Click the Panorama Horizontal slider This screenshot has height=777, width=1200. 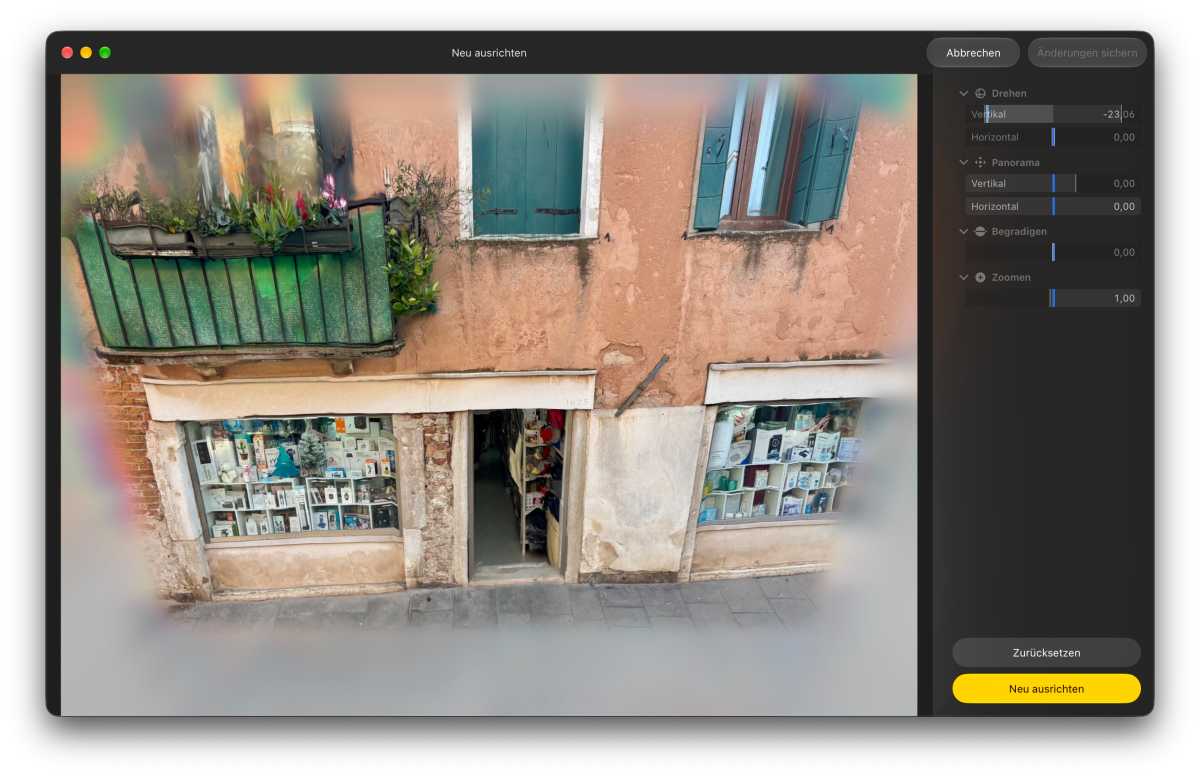click(1053, 206)
